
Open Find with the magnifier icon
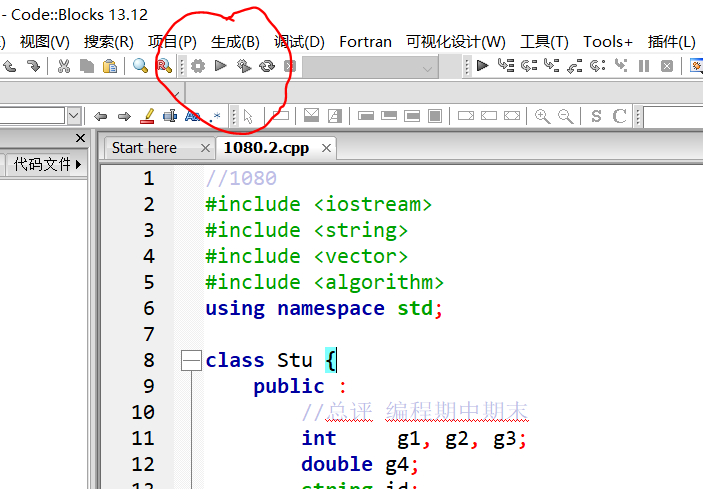click(x=140, y=66)
